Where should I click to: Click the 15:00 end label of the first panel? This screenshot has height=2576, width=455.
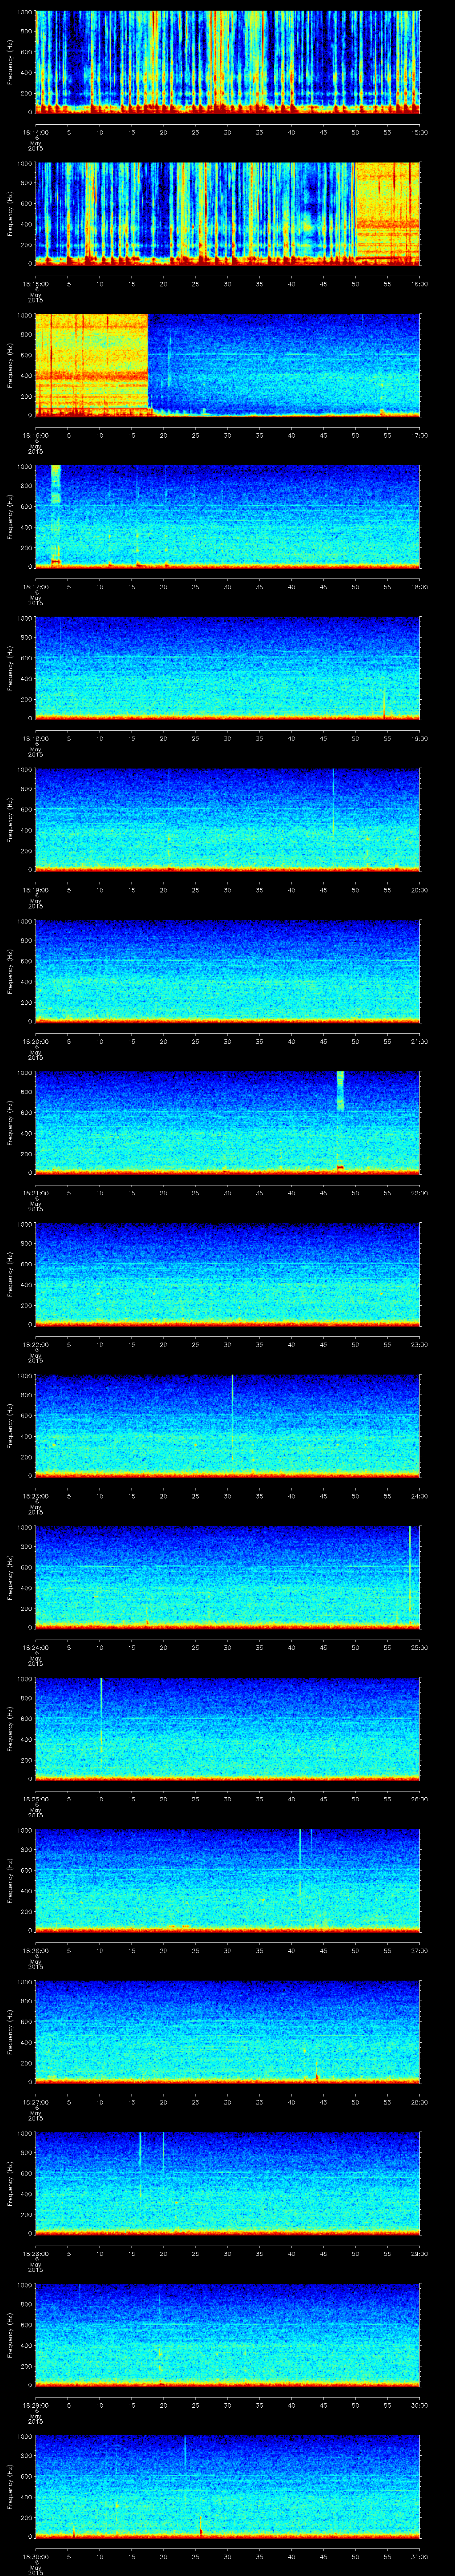(x=420, y=132)
